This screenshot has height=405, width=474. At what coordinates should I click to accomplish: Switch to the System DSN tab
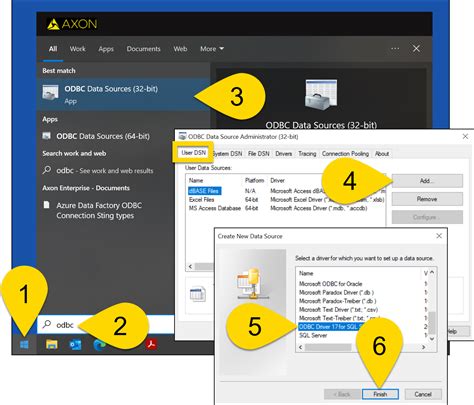click(x=227, y=154)
